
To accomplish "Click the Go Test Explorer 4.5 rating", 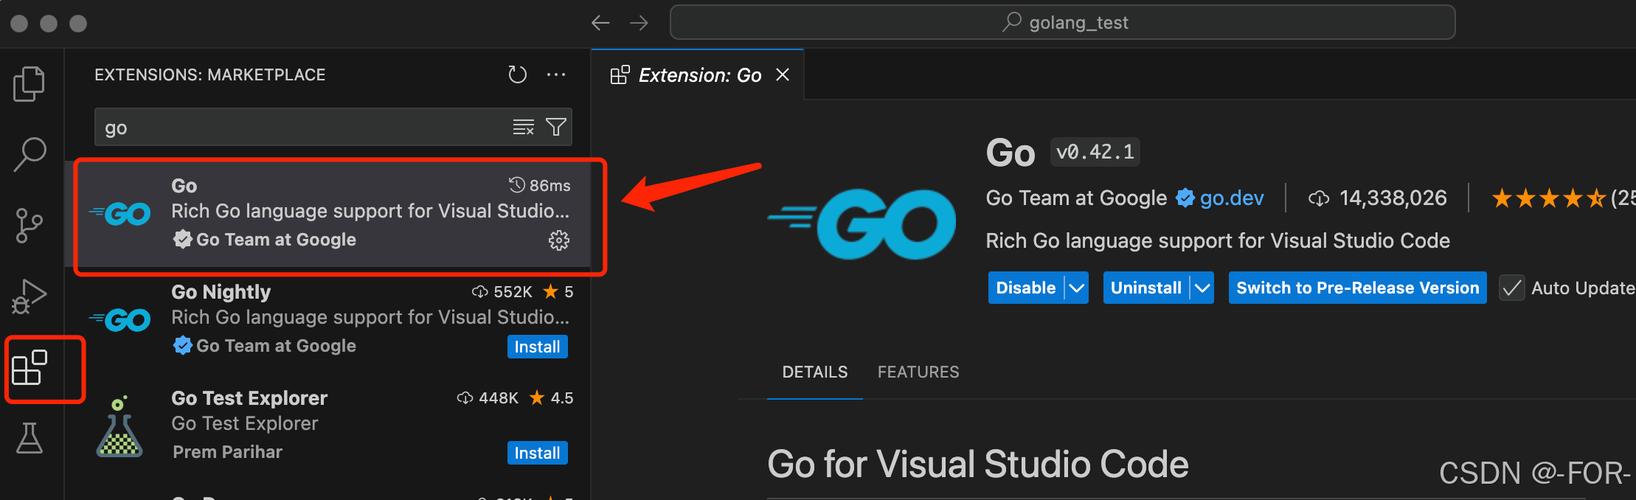I will point(551,398).
